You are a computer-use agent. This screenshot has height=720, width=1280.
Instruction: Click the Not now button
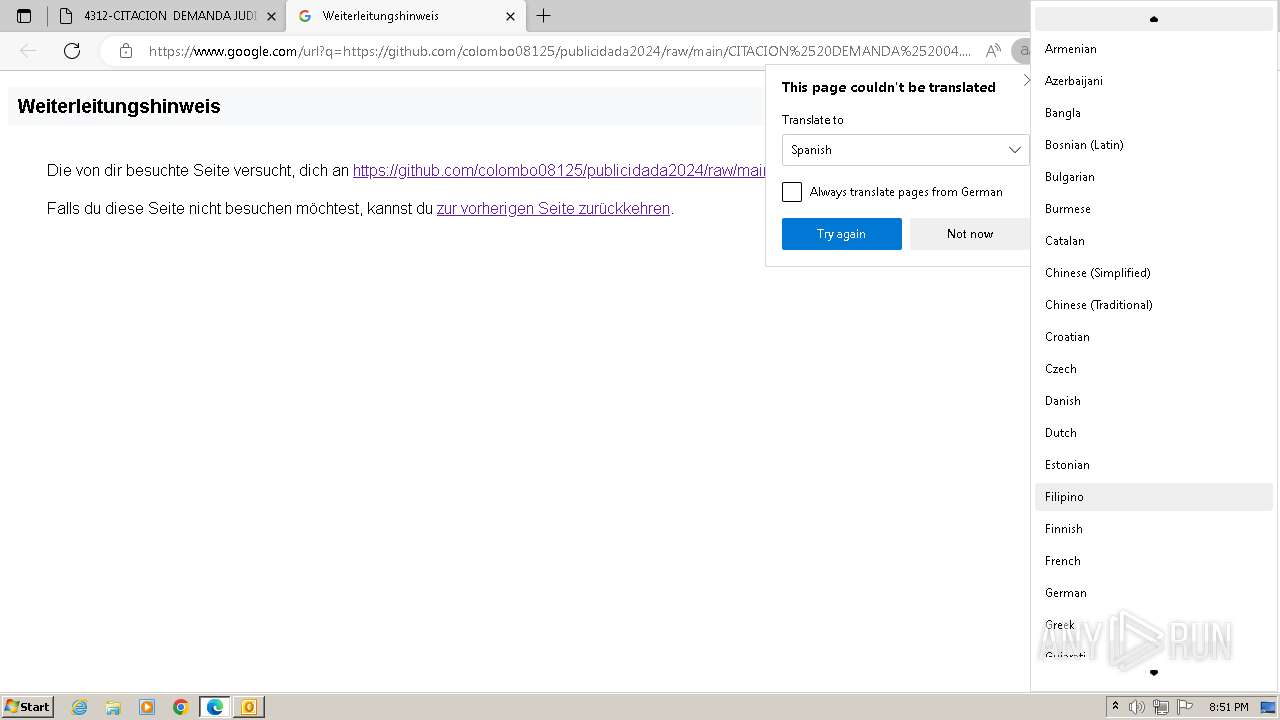click(970, 234)
